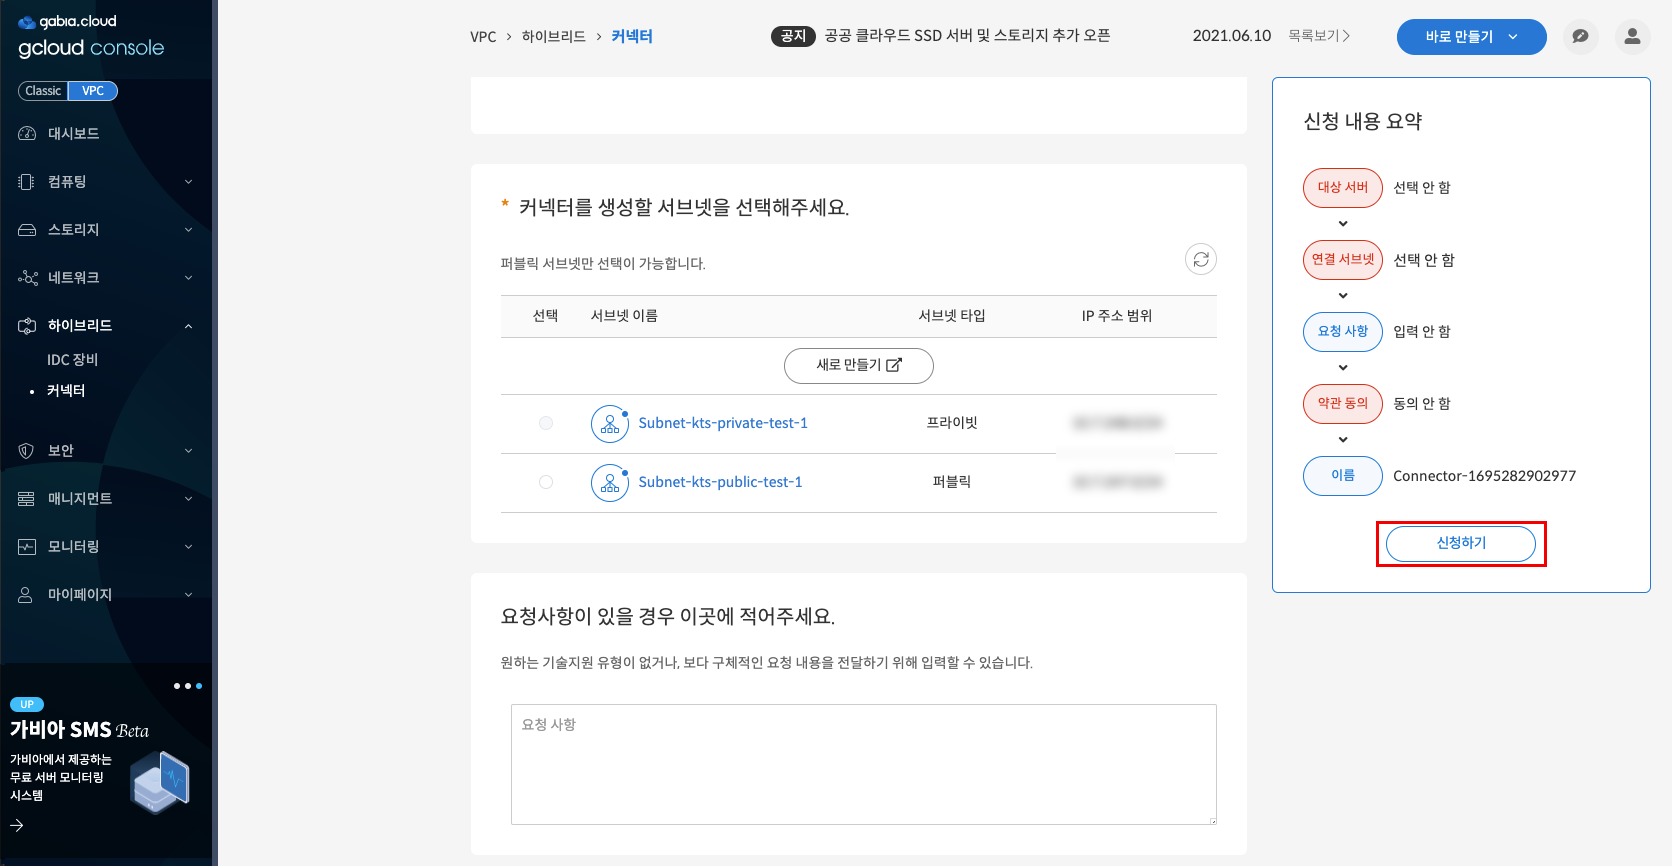This screenshot has height=866, width=1672.
Task: Click the 목록보기 notice list link
Action: pos(1318,36)
